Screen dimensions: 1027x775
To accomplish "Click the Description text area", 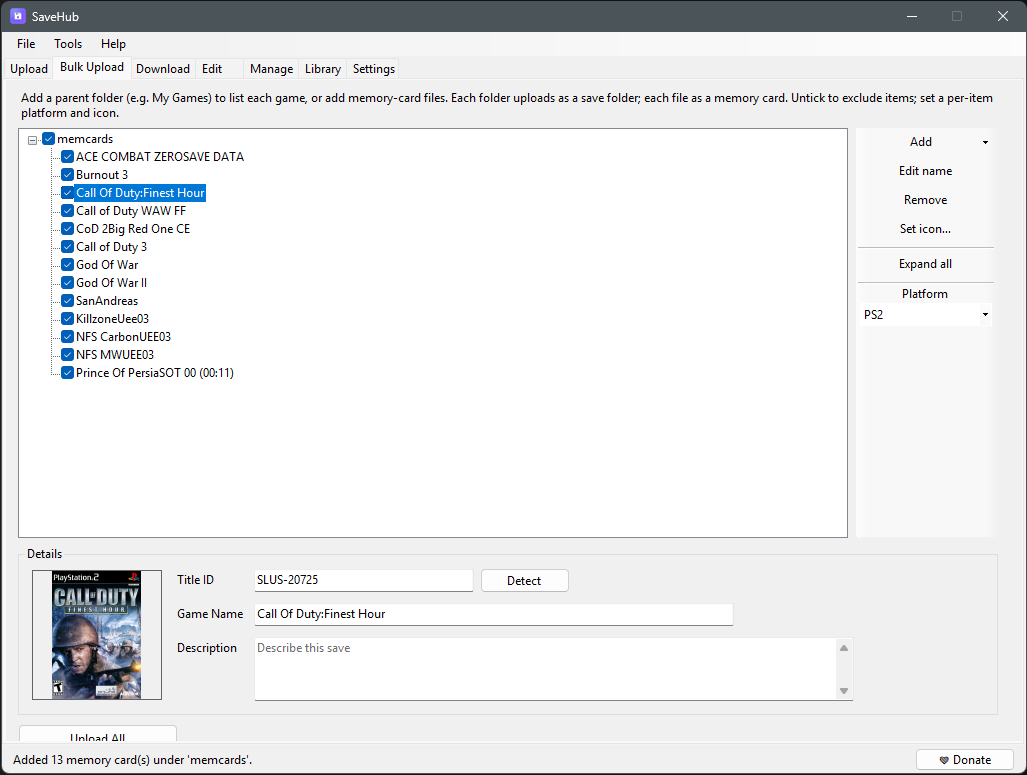I will coord(546,669).
